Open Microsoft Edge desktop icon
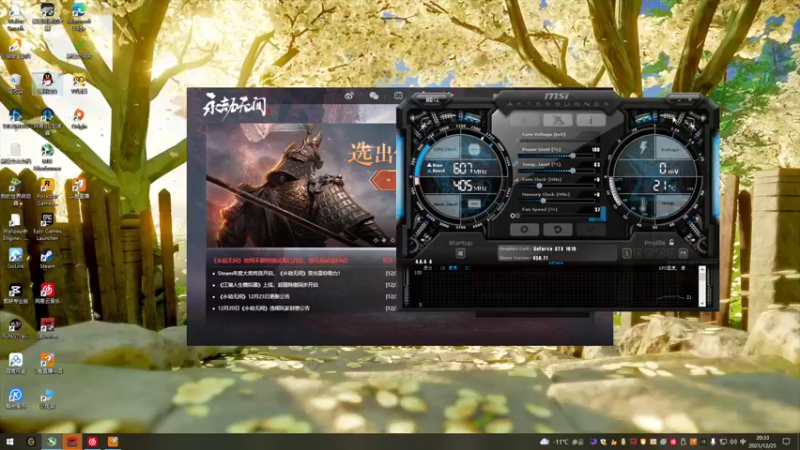Viewport: 800px width, 450px height. click(x=79, y=16)
